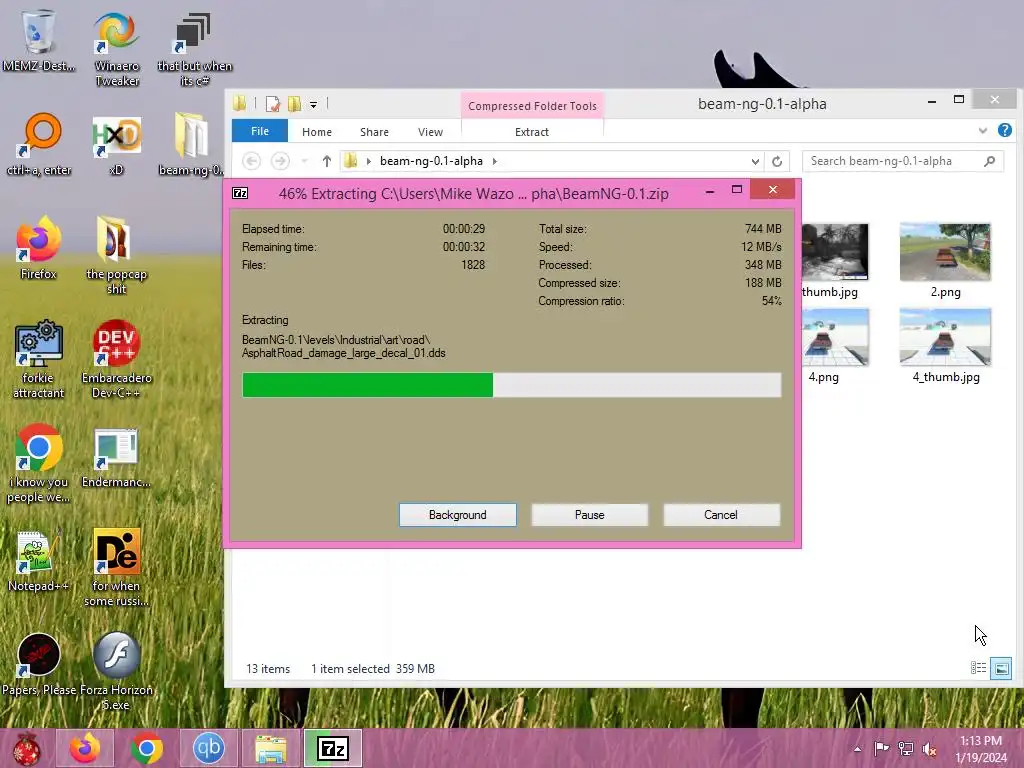The image size is (1024, 768).
Task: Click the muted volume tray icon
Action: click(930, 749)
